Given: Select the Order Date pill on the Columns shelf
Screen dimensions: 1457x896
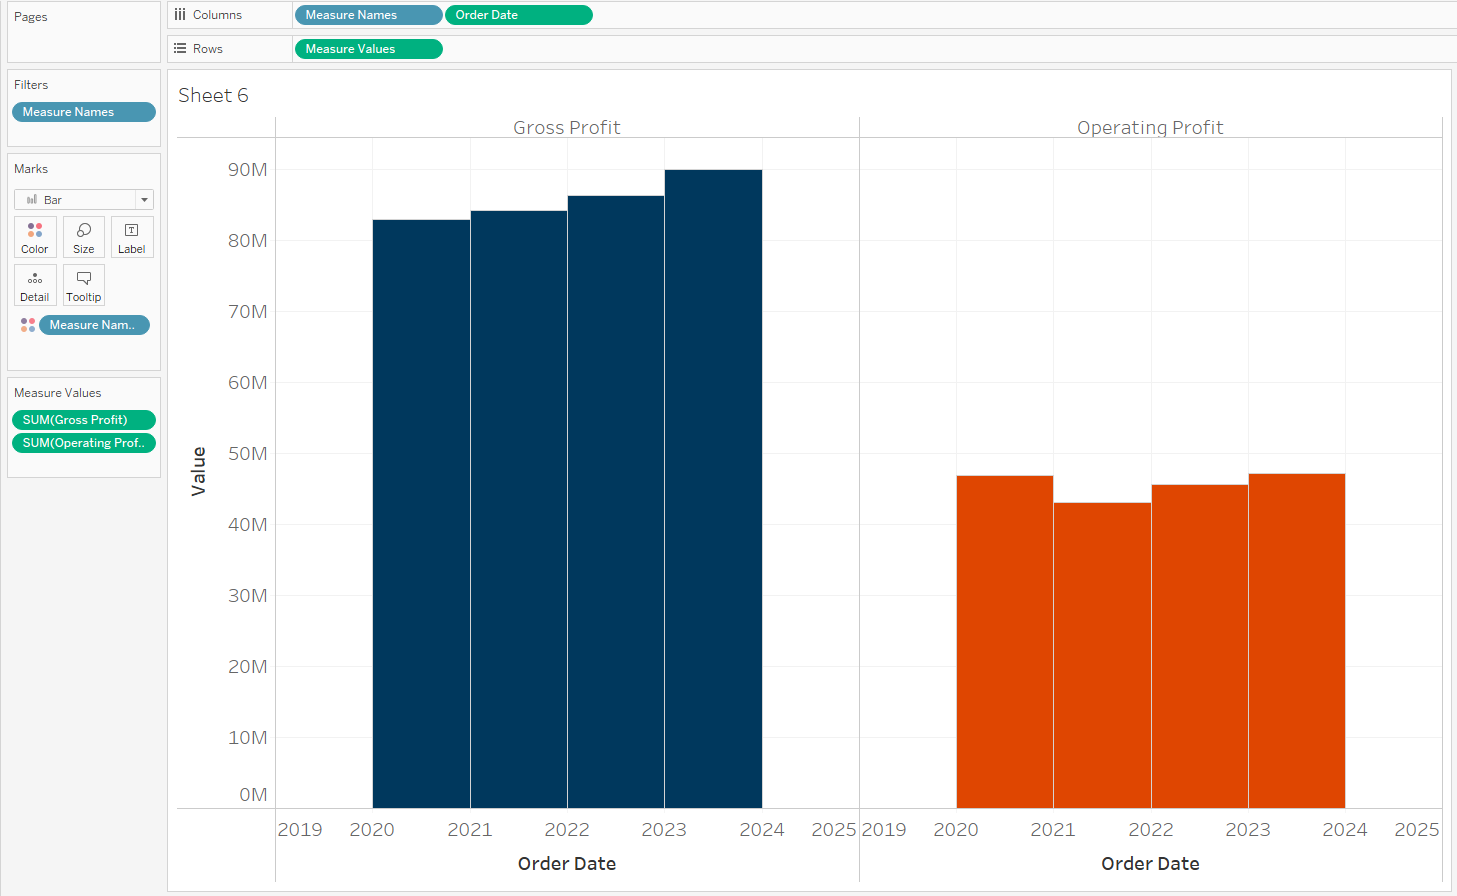Looking at the screenshot, I should (518, 14).
